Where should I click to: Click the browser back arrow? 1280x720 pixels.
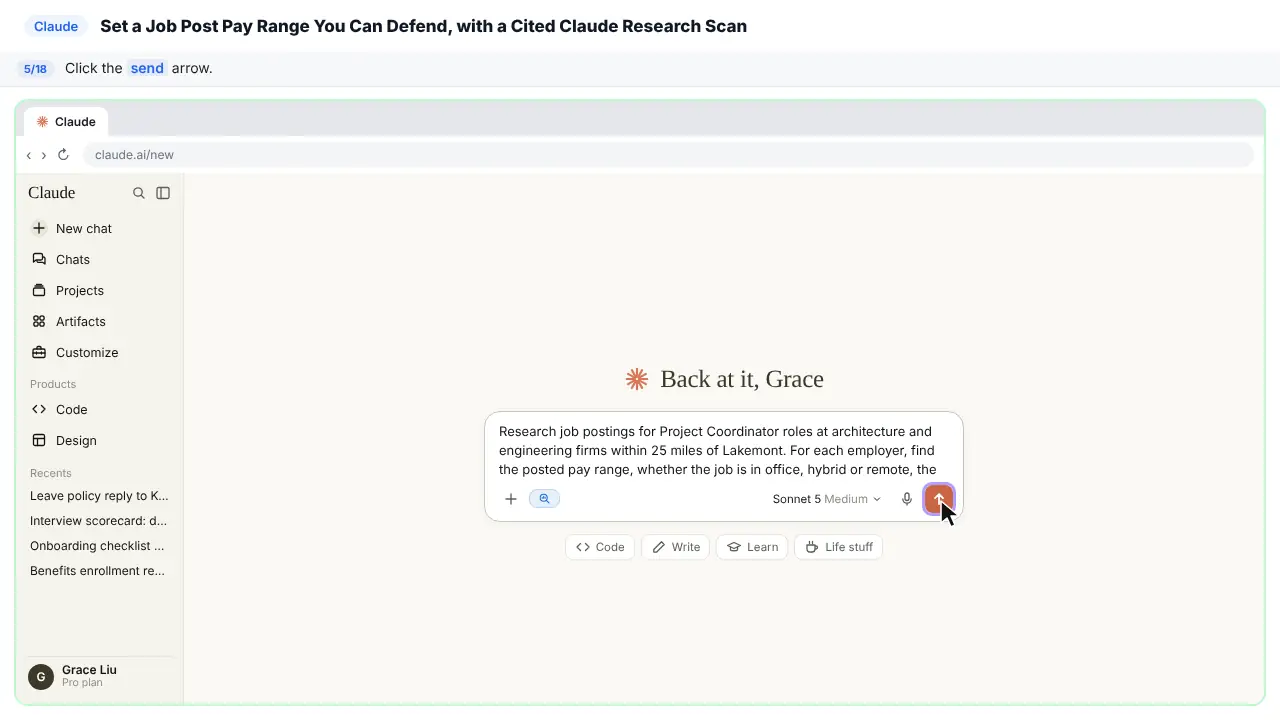pyautogui.click(x=29, y=155)
